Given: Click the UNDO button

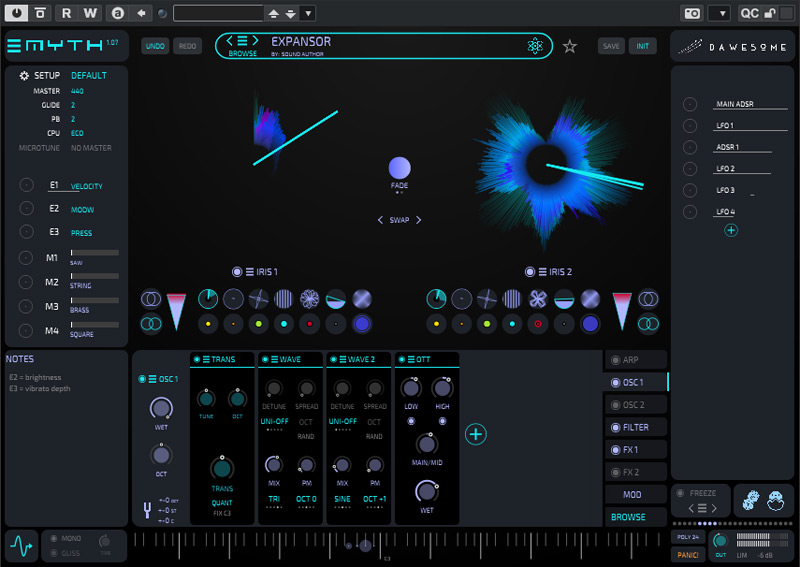Looking at the screenshot, I should [155, 46].
